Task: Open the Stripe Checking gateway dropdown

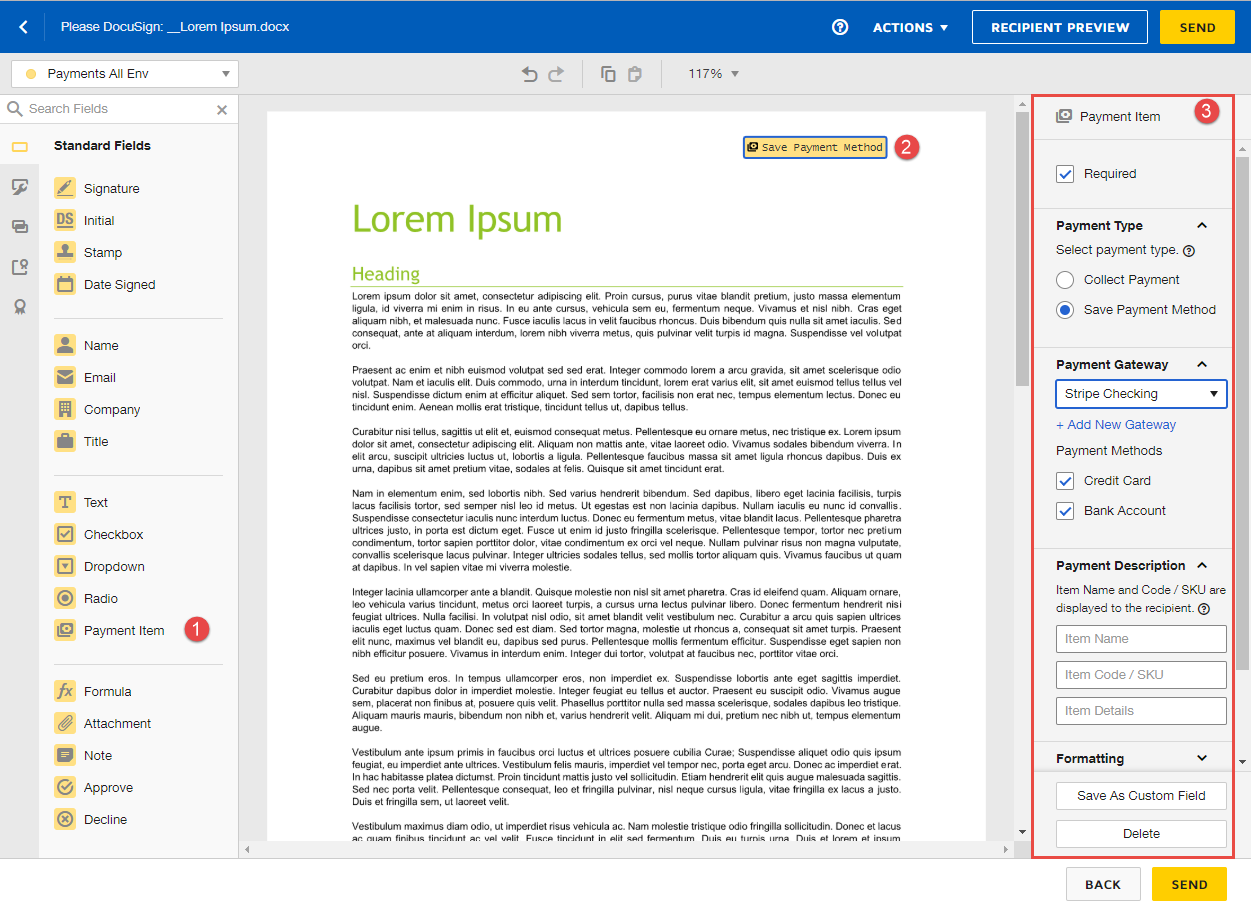Action: click(1141, 394)
